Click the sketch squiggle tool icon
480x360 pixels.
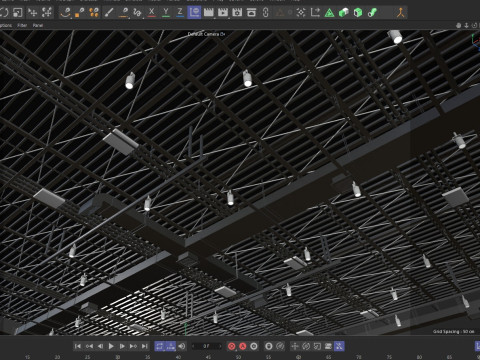coord(137,13)
